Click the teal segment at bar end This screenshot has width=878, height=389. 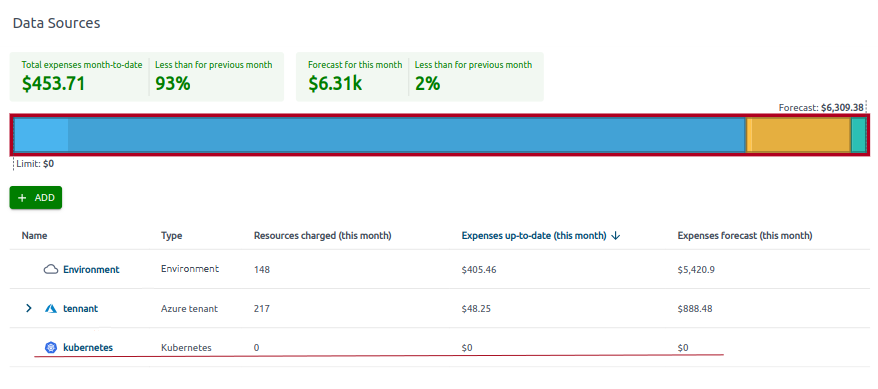coord(858,135)
